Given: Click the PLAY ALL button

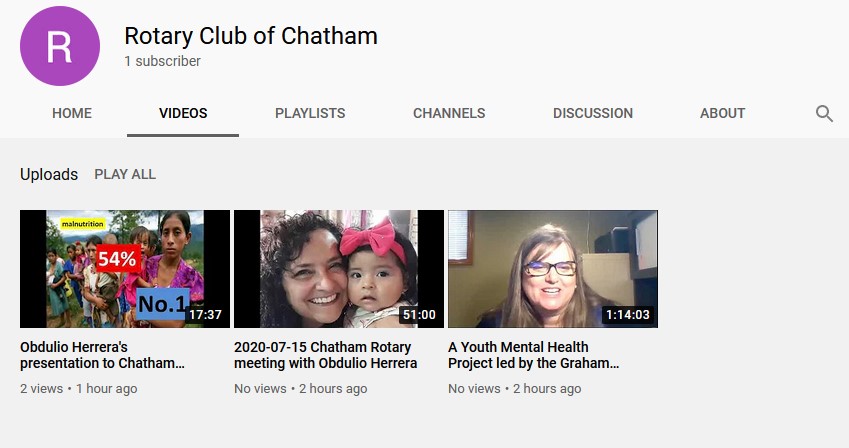Looking at the screenshot, I should pyautogui.click(x=125, y=174).
